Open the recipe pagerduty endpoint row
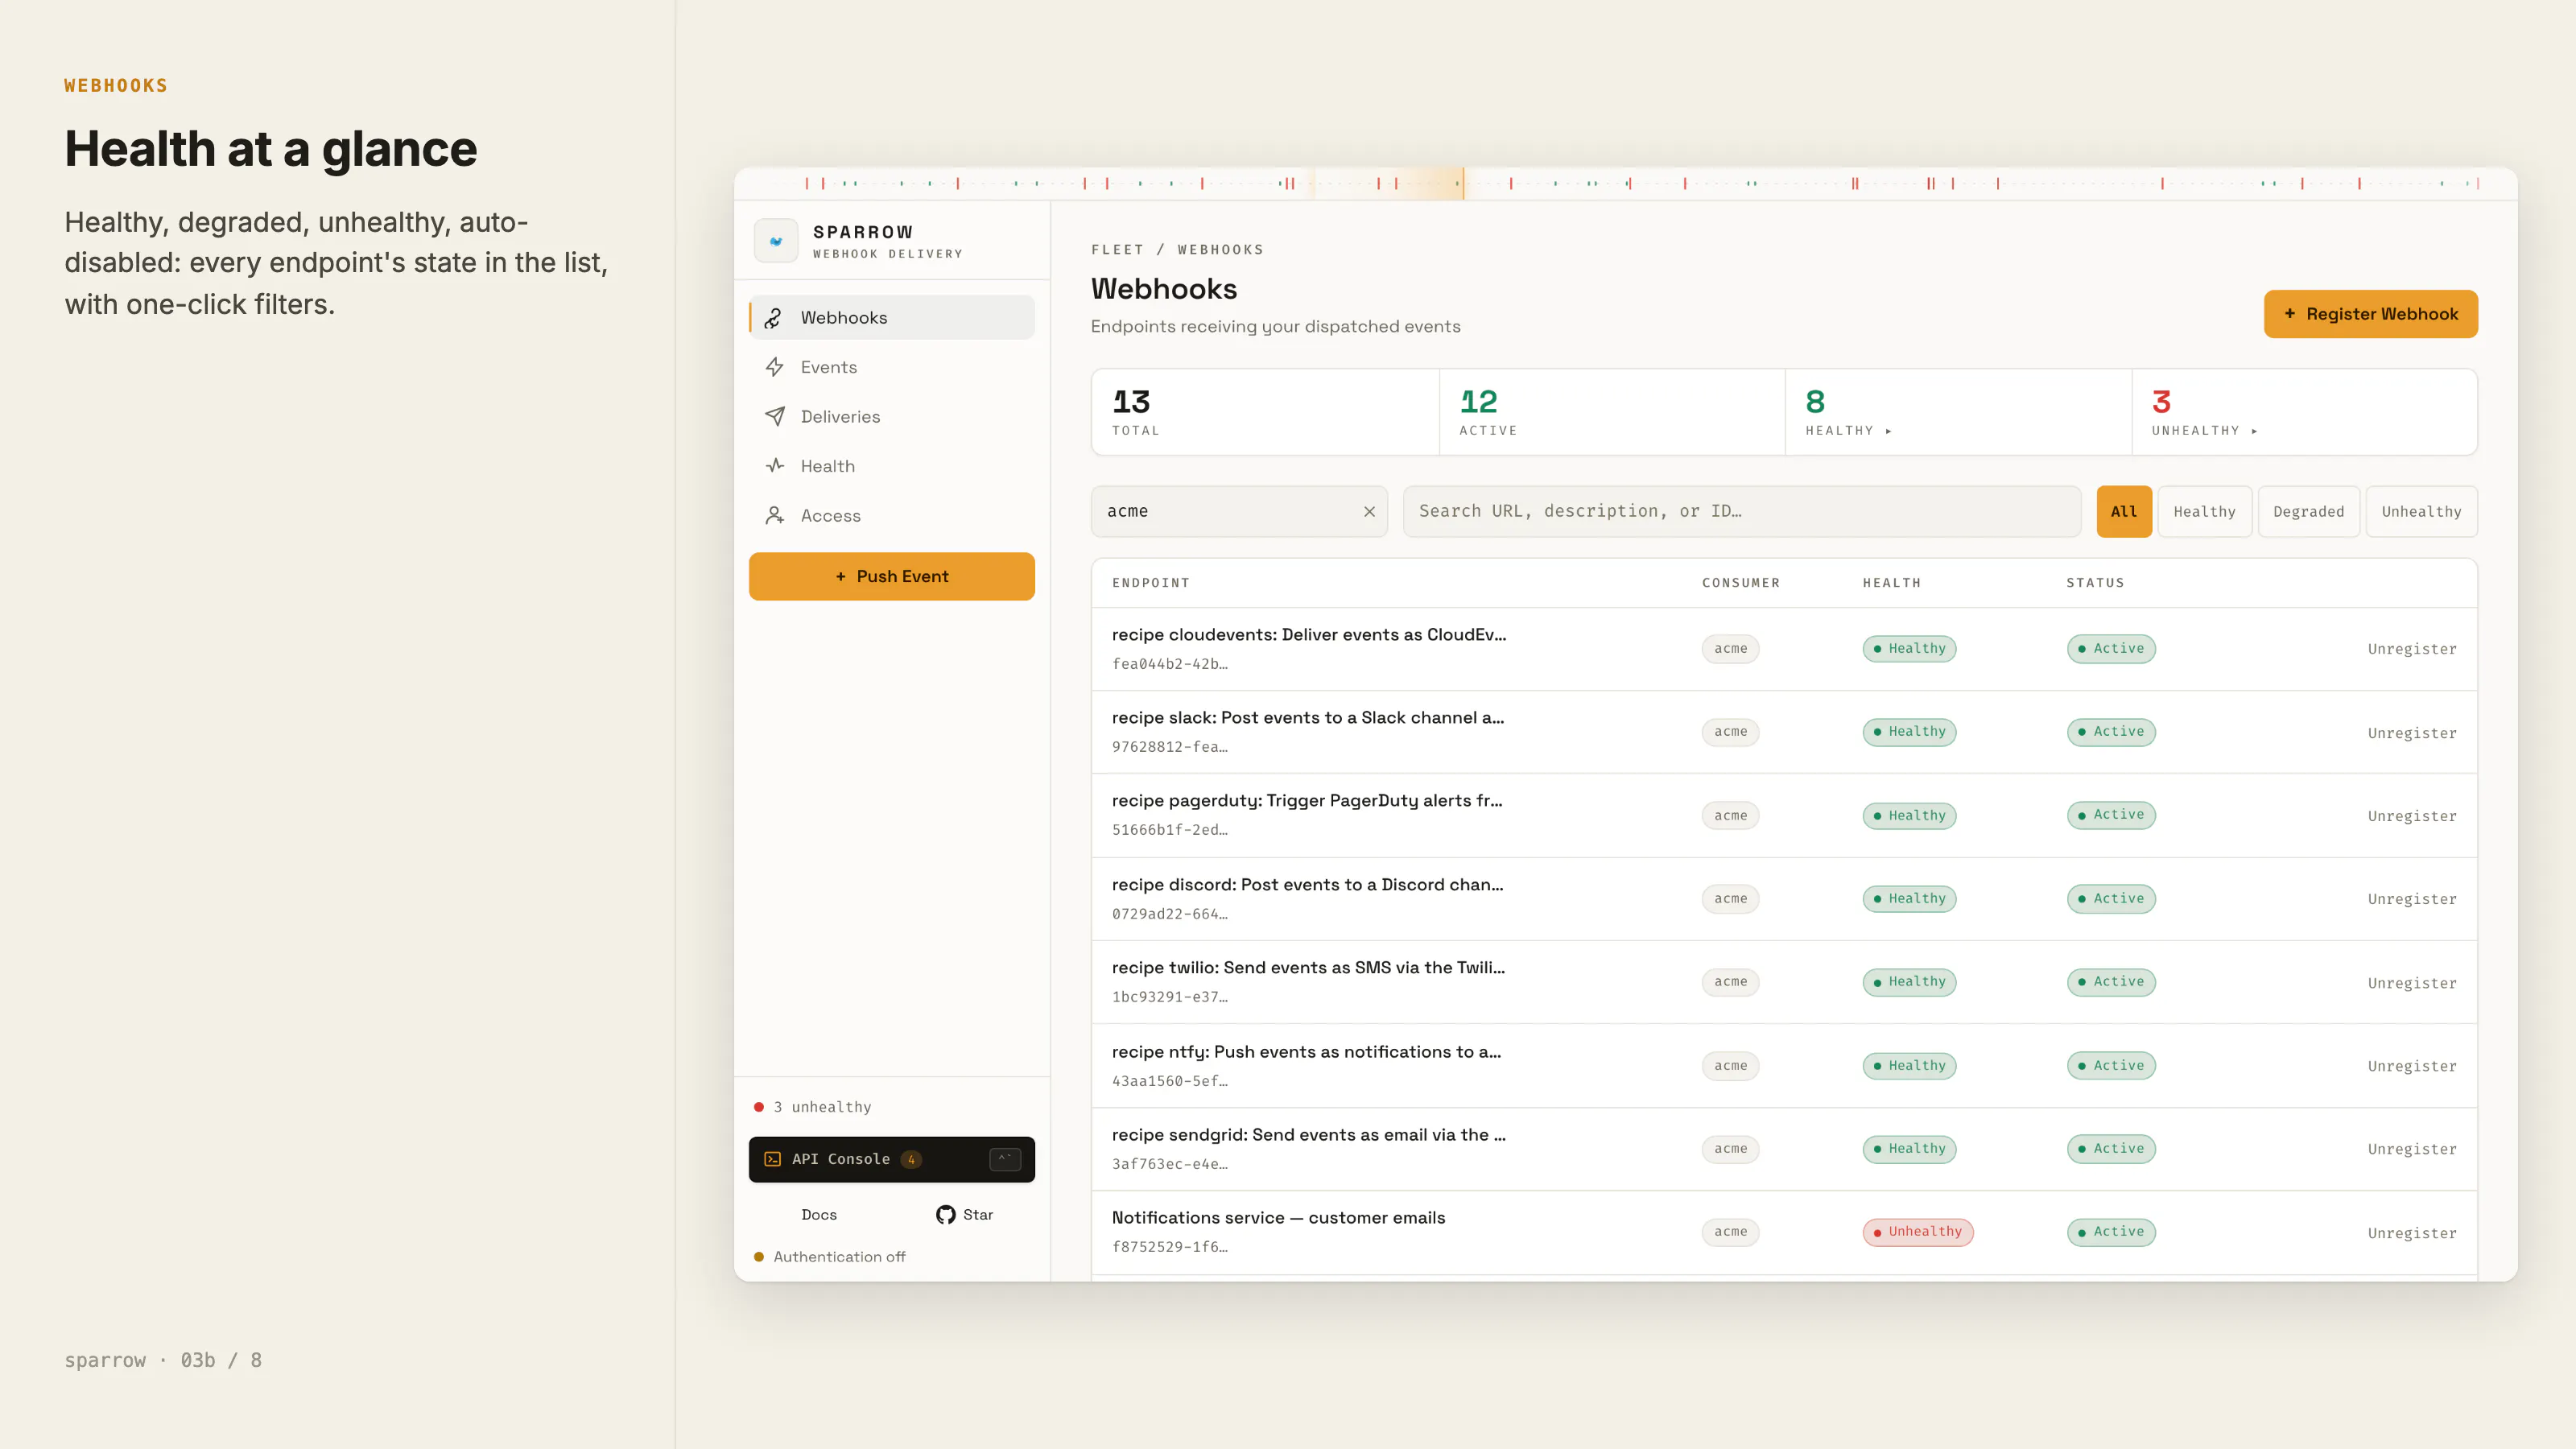 coord(1784,815)
